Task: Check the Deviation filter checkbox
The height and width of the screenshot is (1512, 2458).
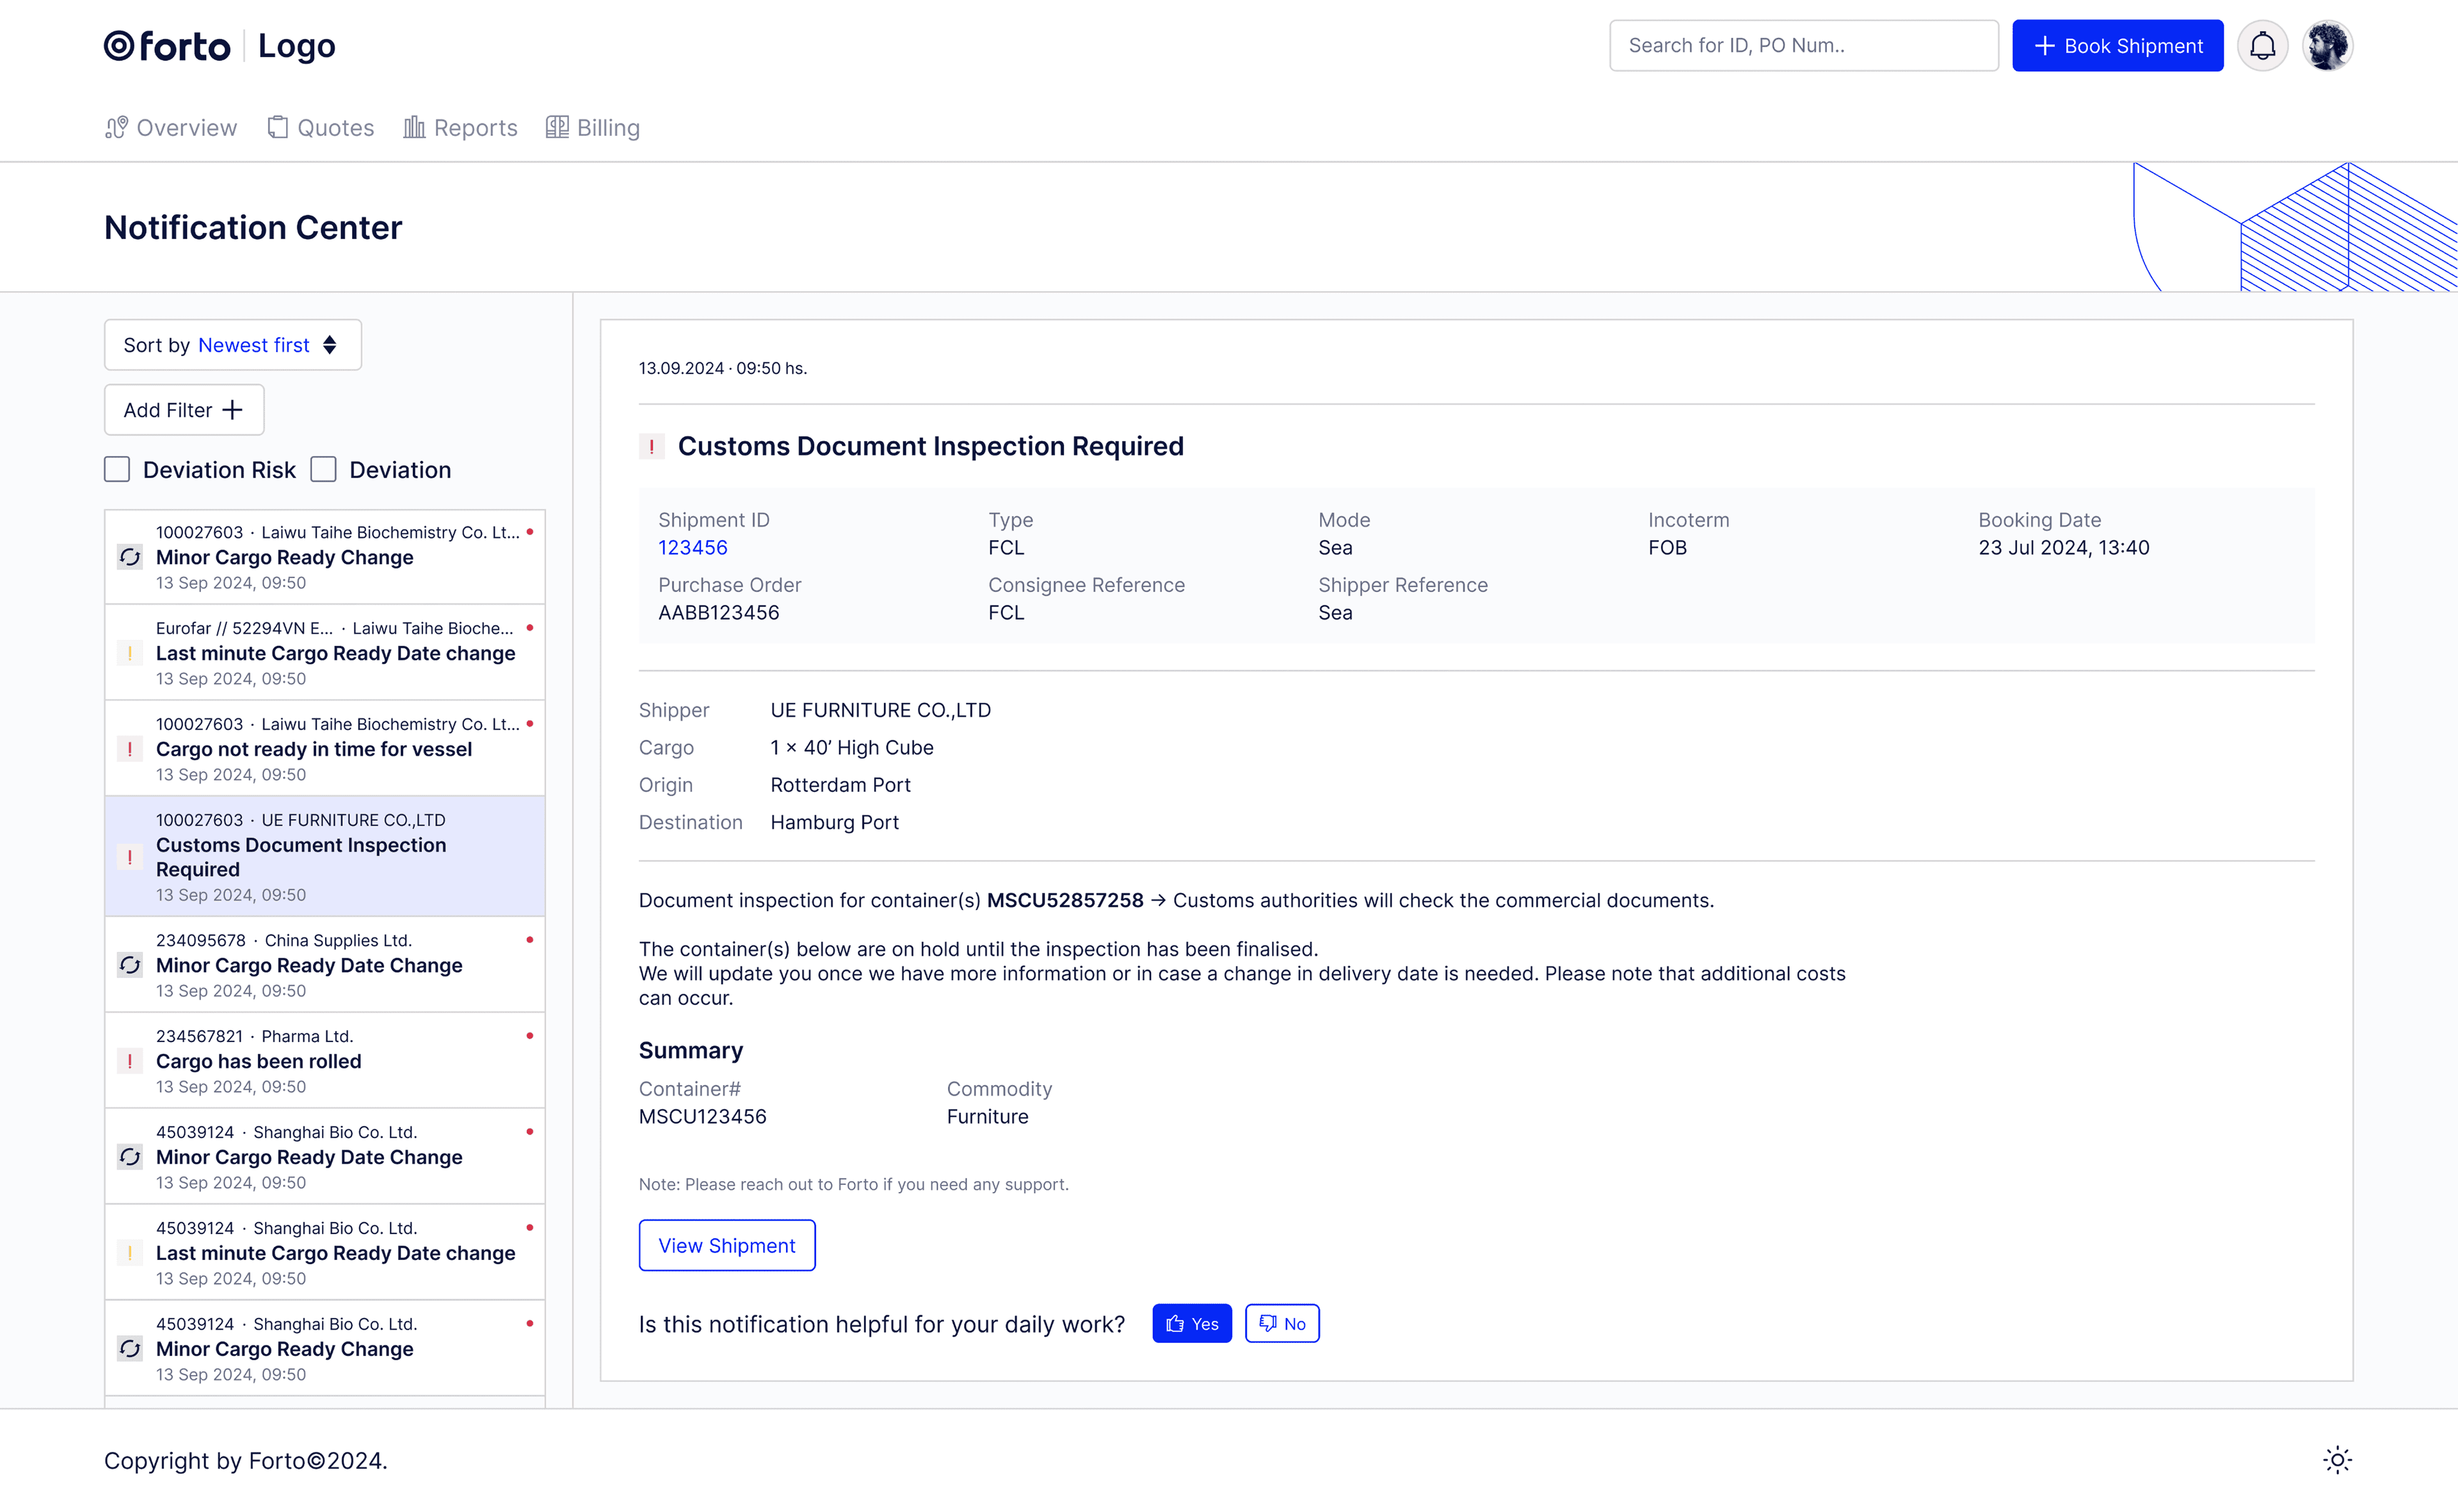Action: click(x=323, y=470)
